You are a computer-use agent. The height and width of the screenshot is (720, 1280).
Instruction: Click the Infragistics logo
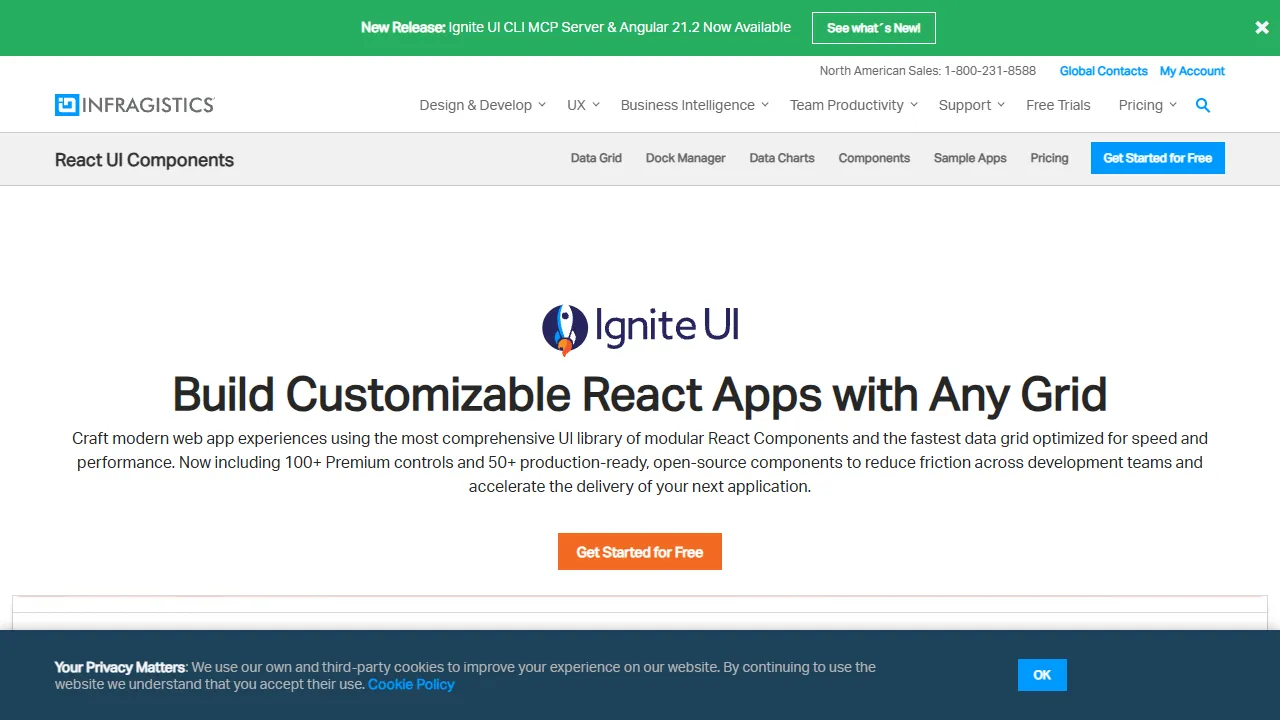[135, 105]
